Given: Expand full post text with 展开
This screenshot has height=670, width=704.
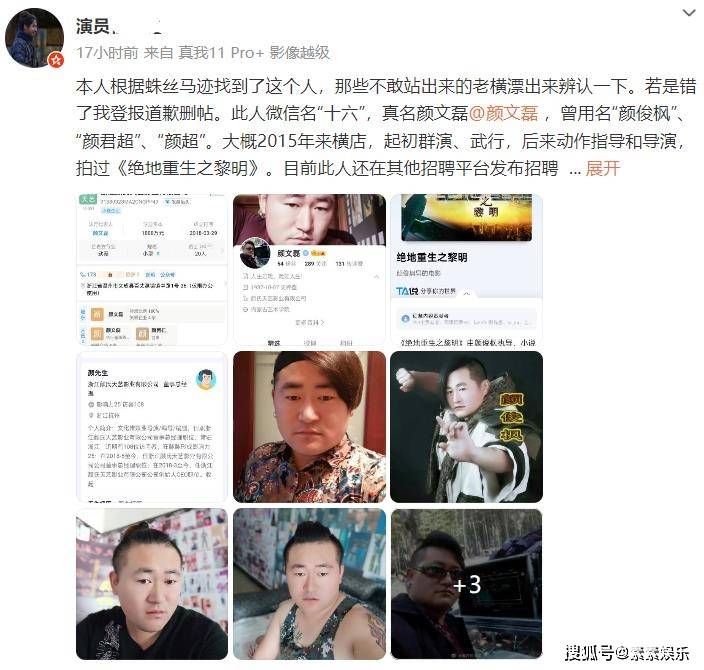Looking at the screenshot, I should click(x=603, y=168).
